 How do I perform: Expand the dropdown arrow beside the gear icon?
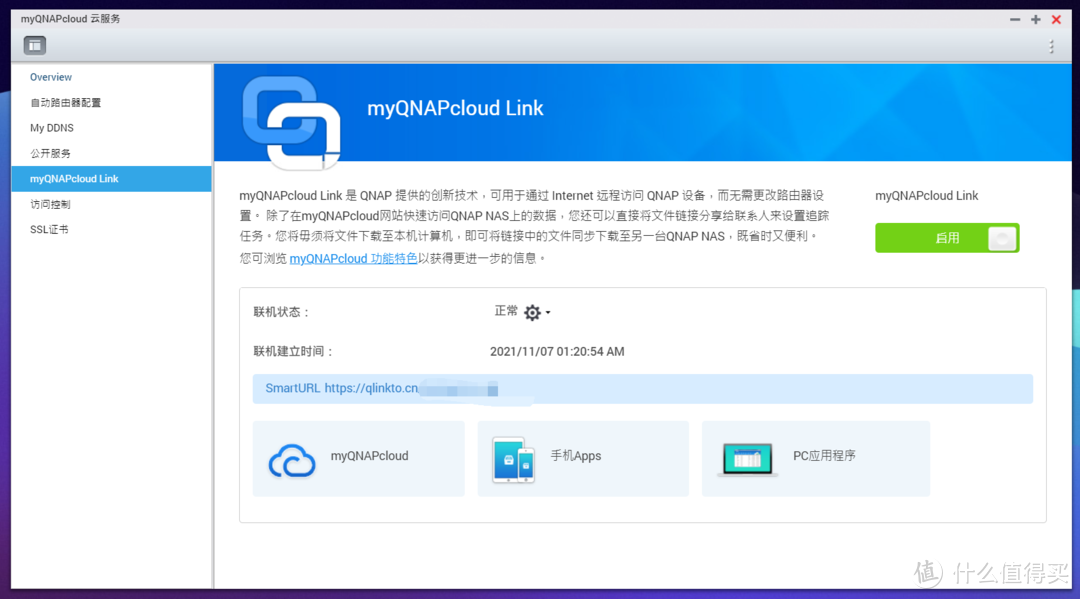(x=548, y=312)
